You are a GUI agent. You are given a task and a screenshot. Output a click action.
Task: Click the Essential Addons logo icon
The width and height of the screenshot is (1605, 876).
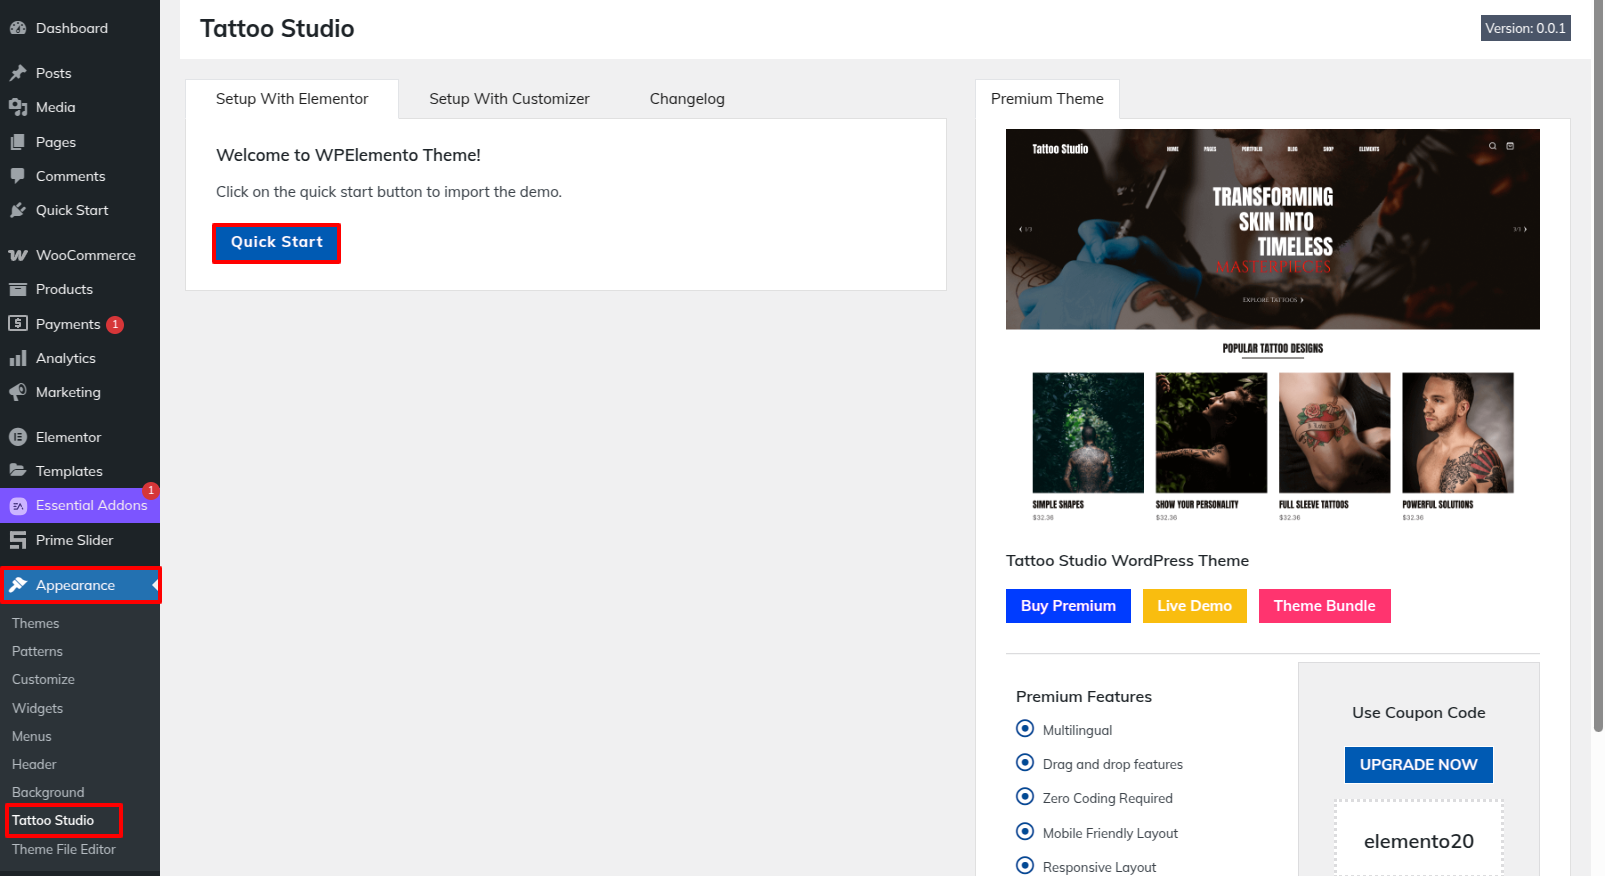[18, 506]
